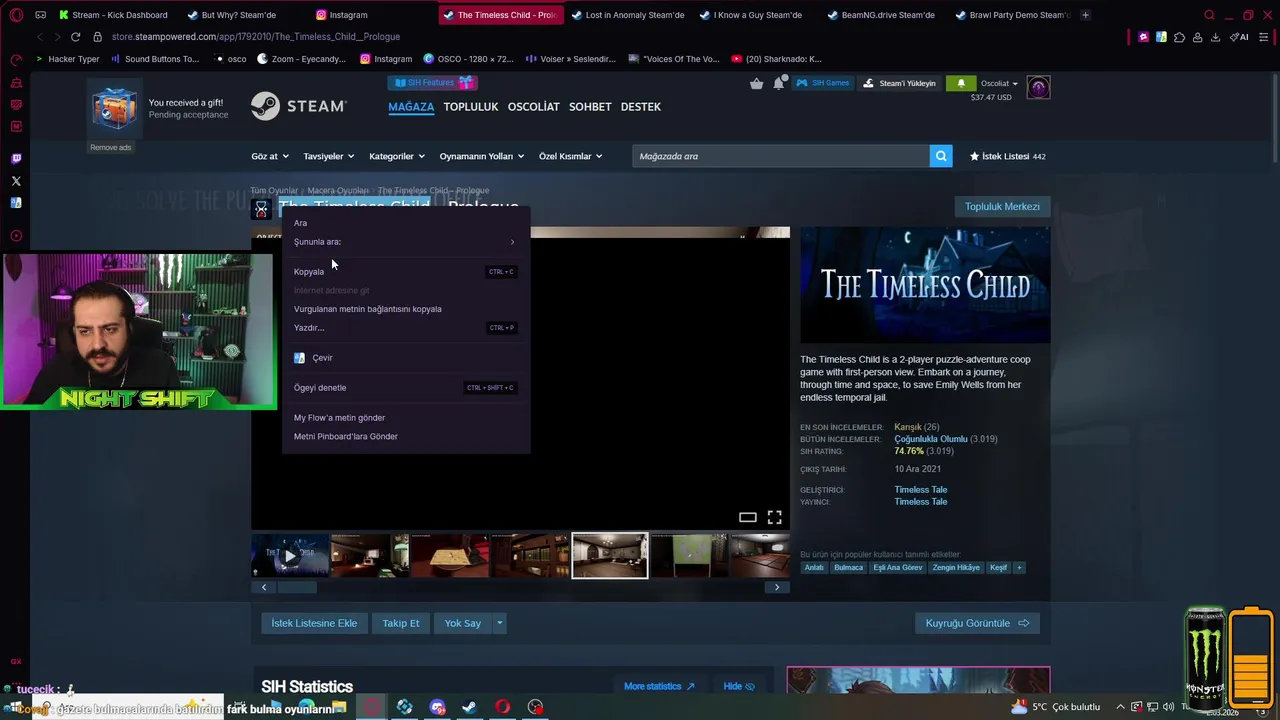Open the extensions cube icon in the toolbar
1280x720 pixels.
pyautogui.click(x=1179, y=37)
